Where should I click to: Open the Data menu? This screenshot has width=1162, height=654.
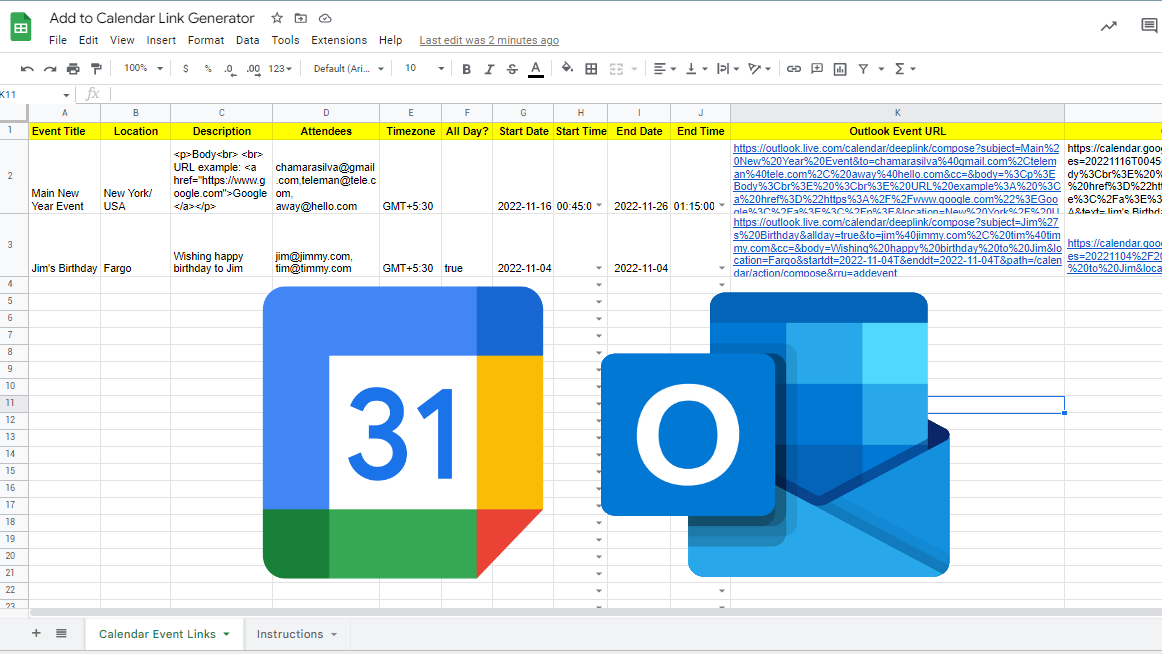(x=248, y=40)
